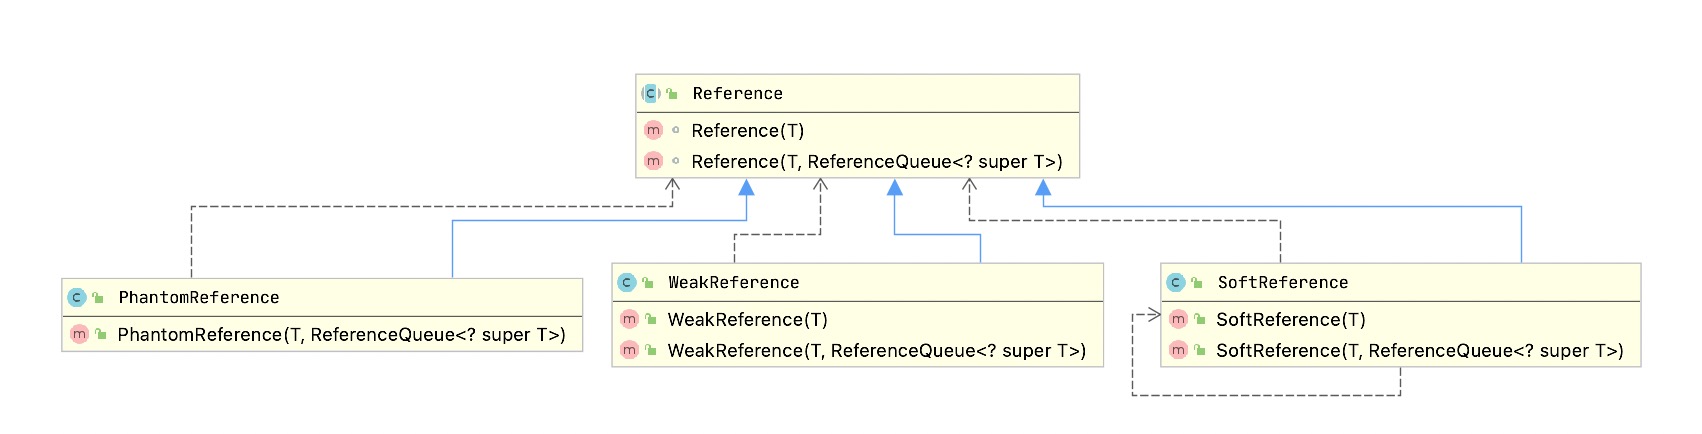
Task: Click the SoftReference class icon
Action: tap(1176, 282)
